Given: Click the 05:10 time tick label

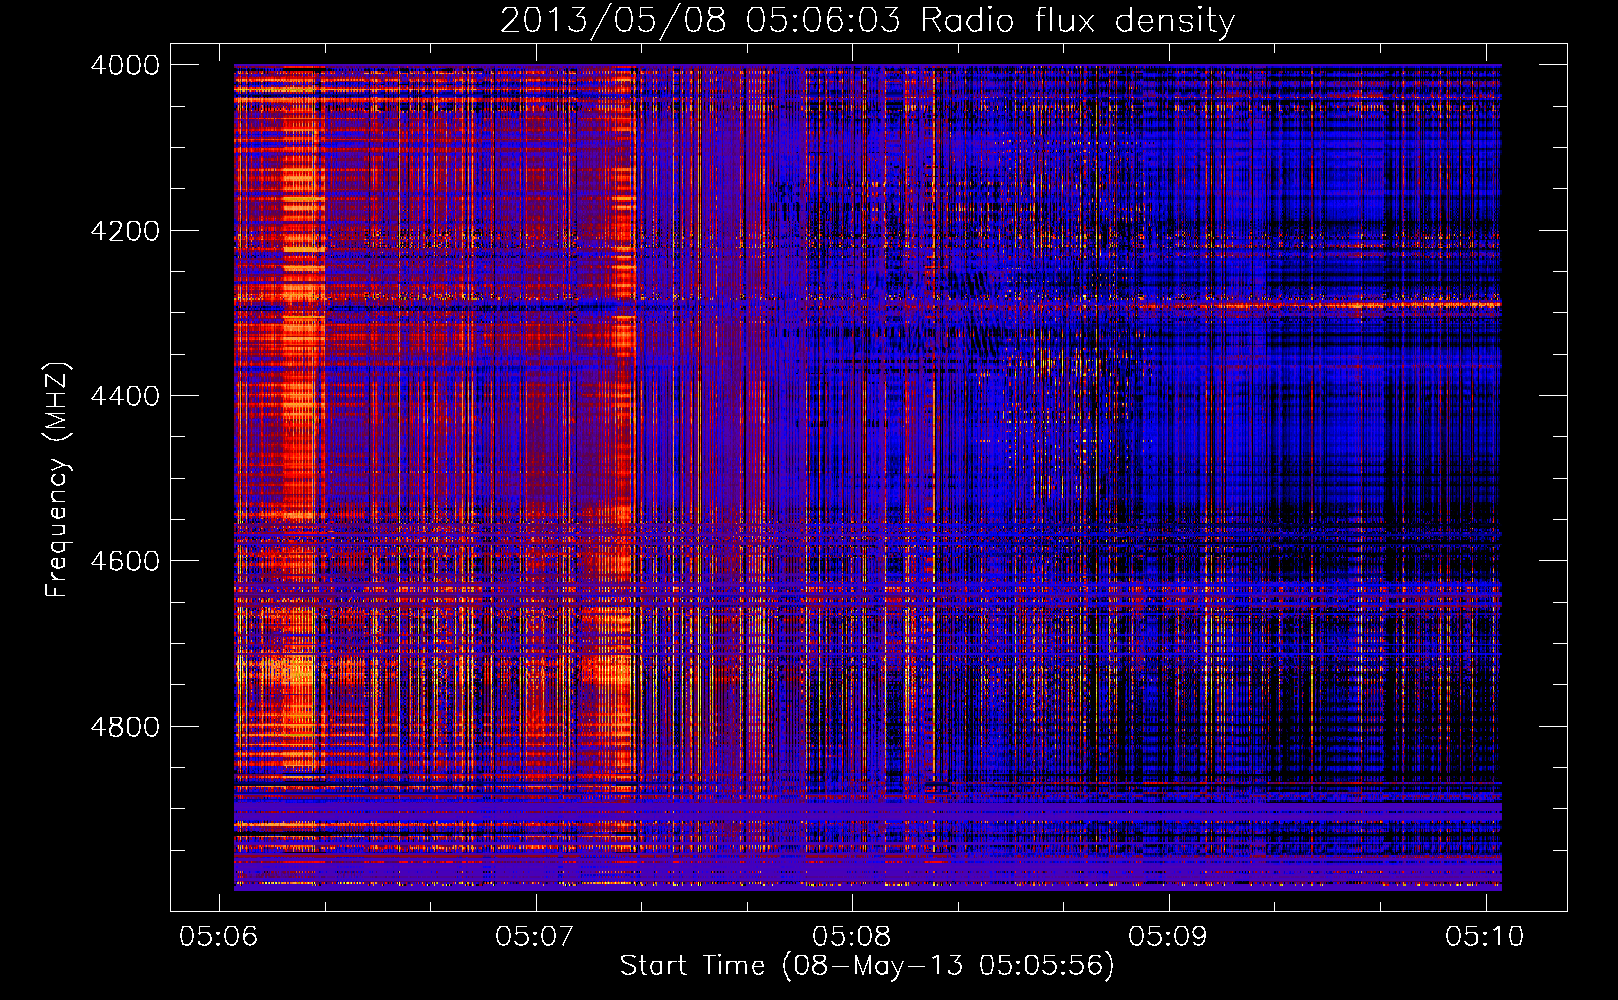Looking at the screenshot, I should [x=1485, y=936].
